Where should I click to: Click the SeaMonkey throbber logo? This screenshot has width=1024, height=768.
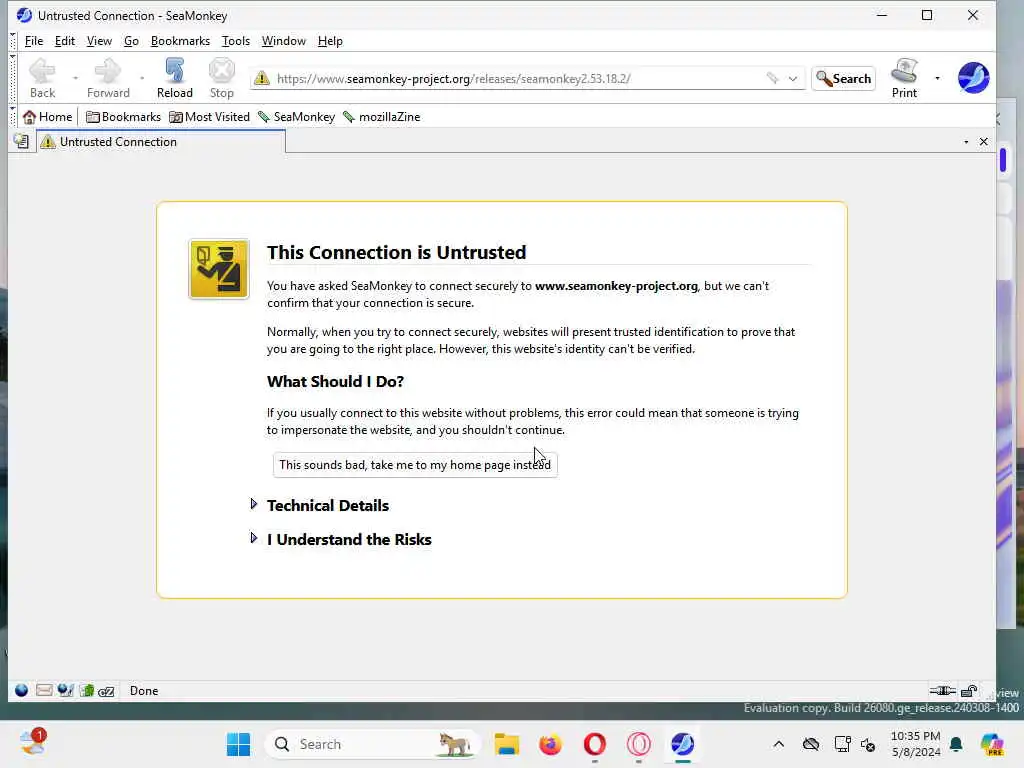973,78
